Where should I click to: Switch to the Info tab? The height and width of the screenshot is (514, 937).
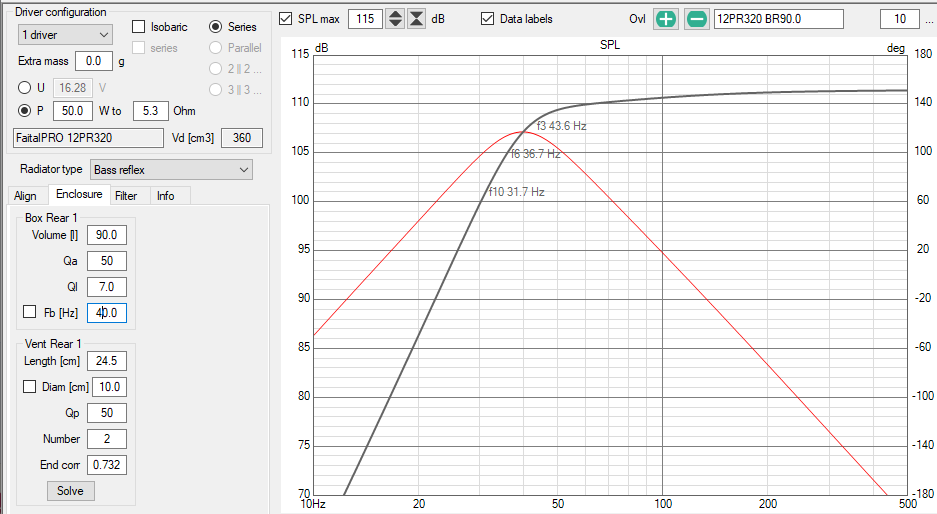(x=166, y=195)
